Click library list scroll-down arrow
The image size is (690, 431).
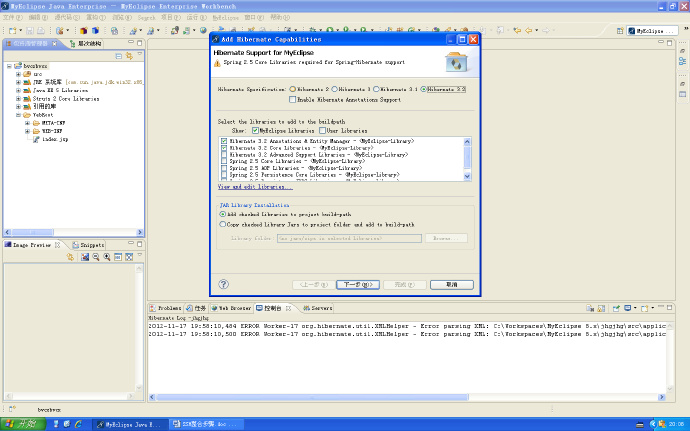[x=467, y=176]
